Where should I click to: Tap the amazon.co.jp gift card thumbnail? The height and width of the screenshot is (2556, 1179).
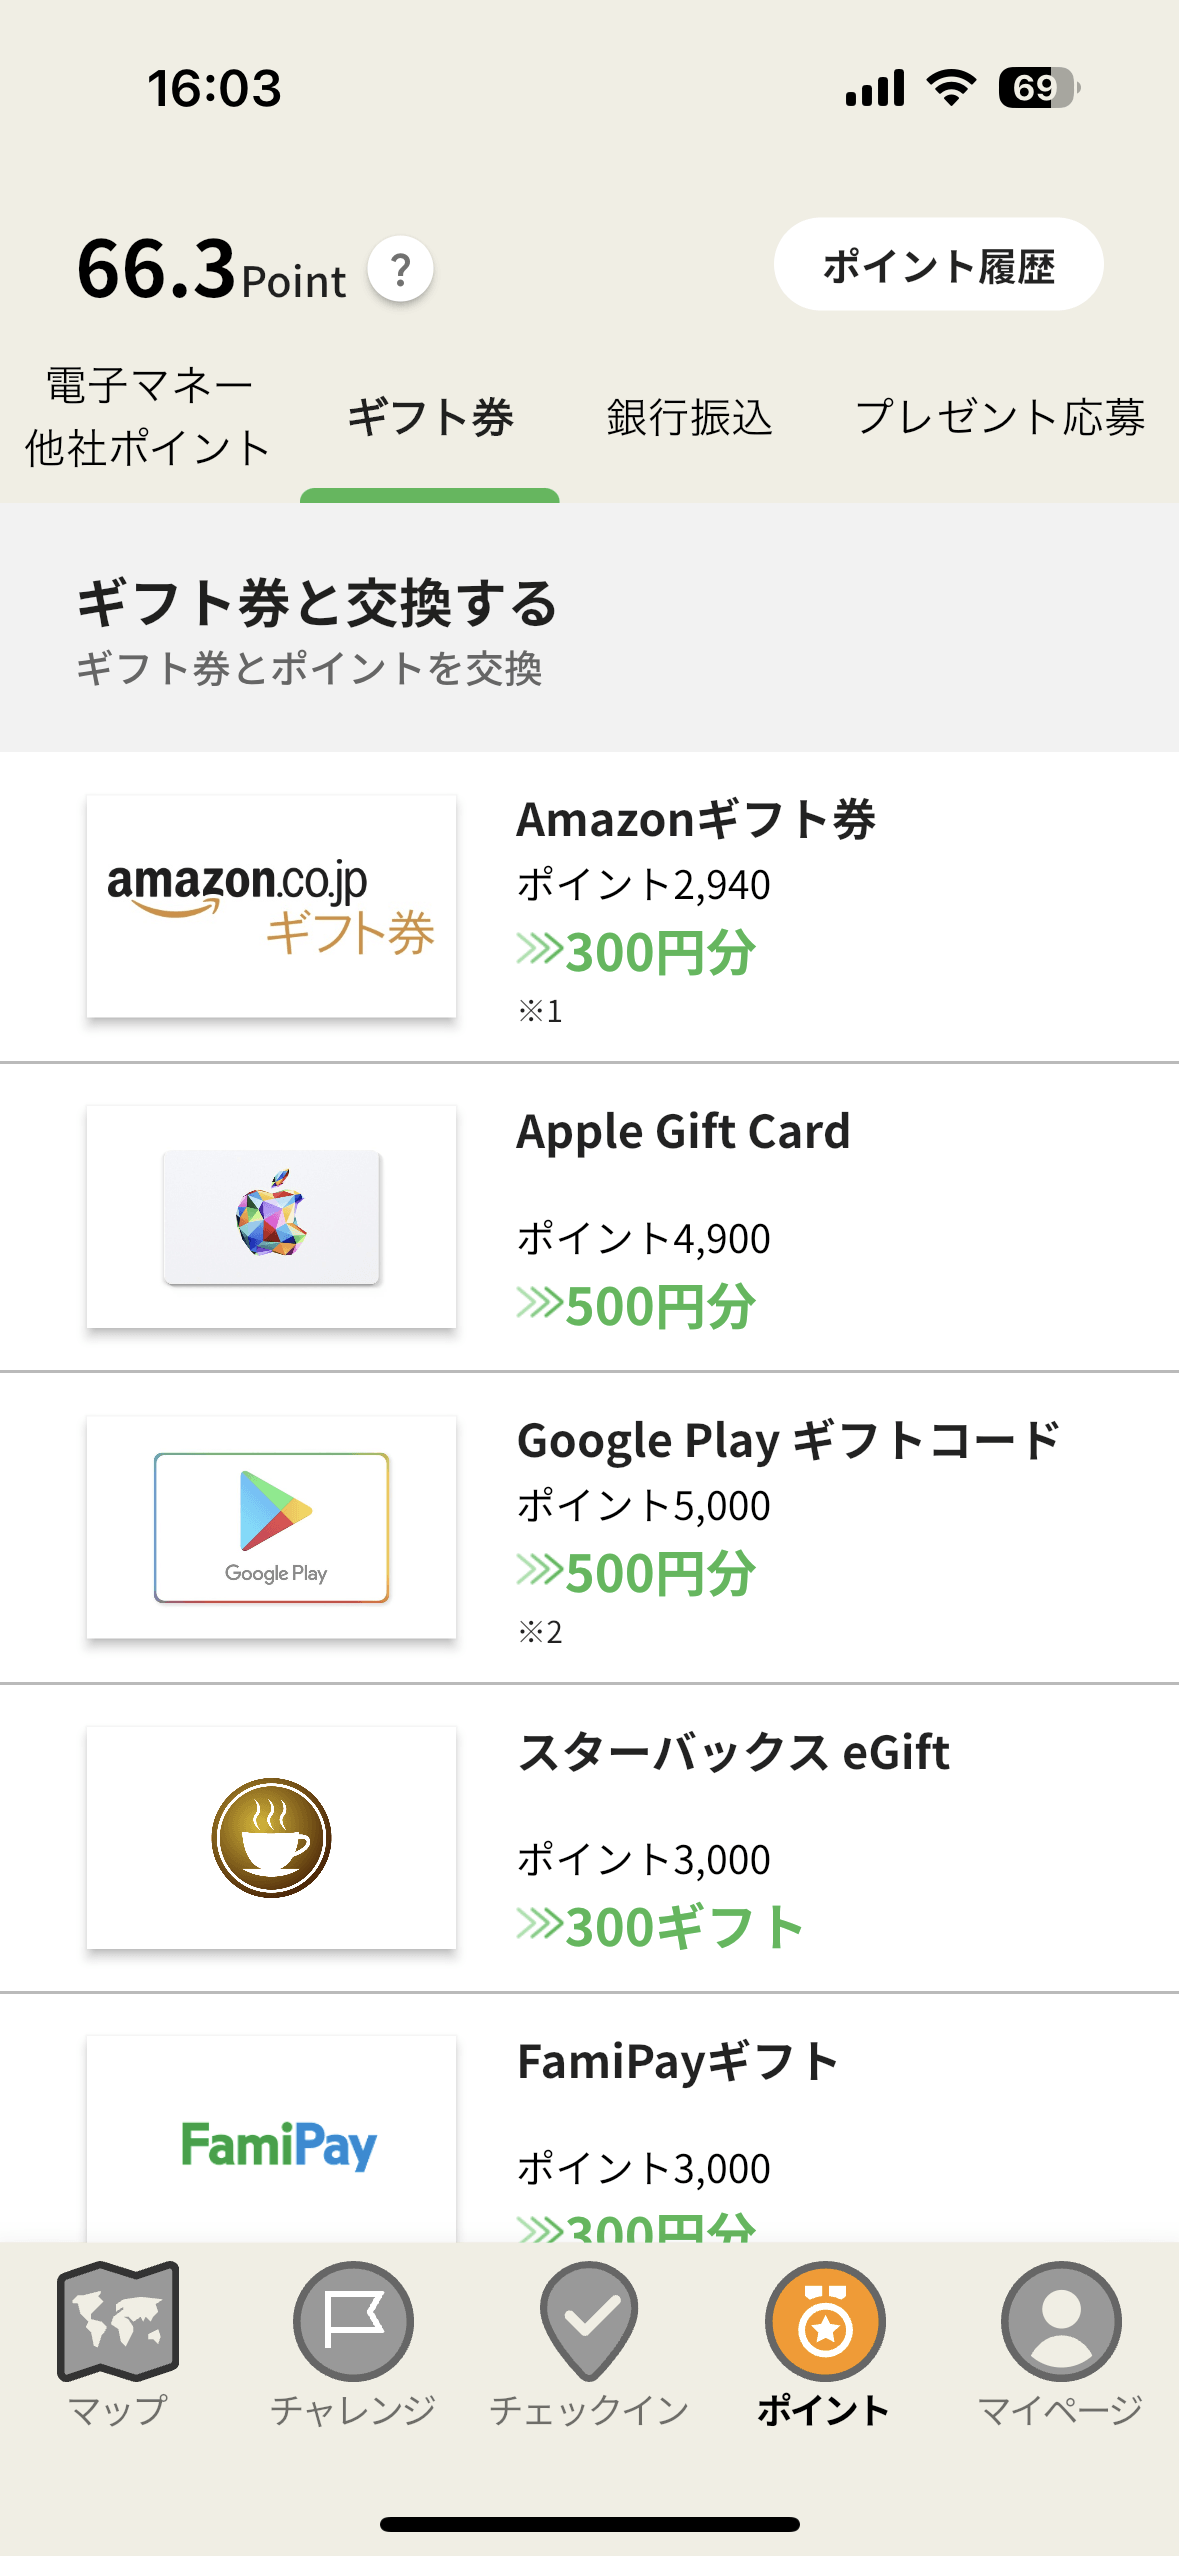coord(271,906)
